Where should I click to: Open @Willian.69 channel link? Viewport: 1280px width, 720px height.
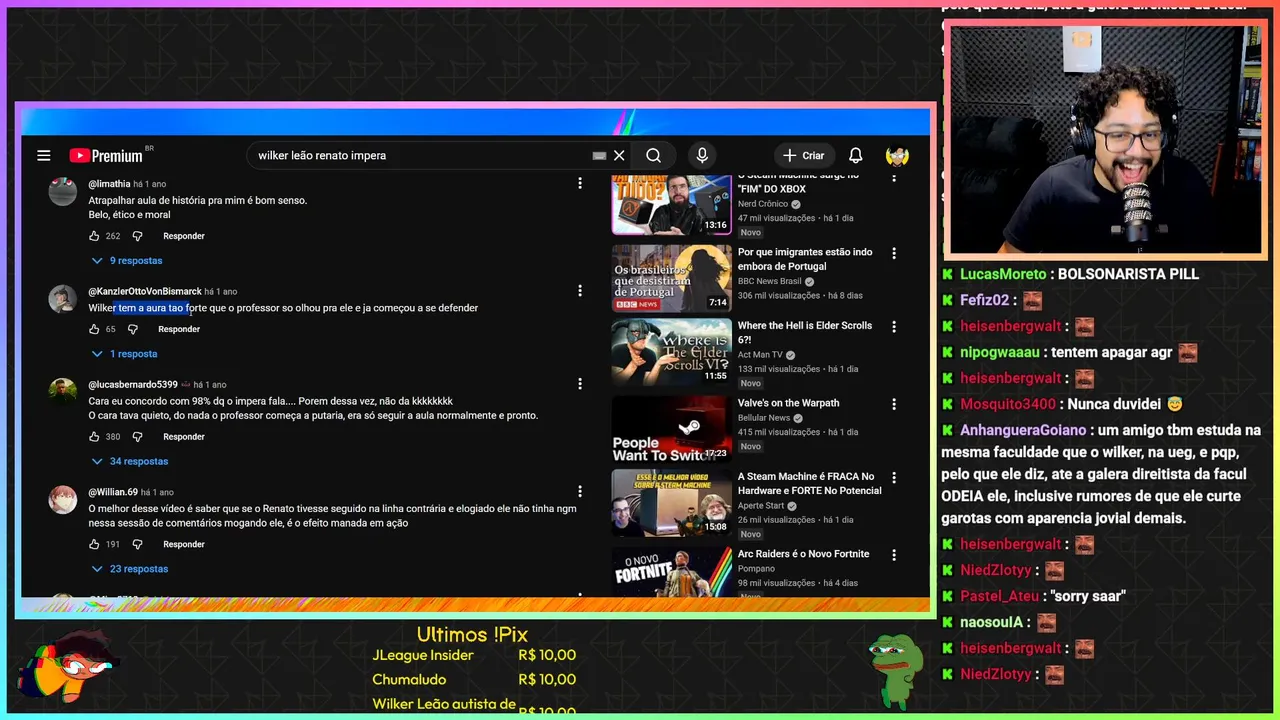pyautogui.click(x=113, y=492)
